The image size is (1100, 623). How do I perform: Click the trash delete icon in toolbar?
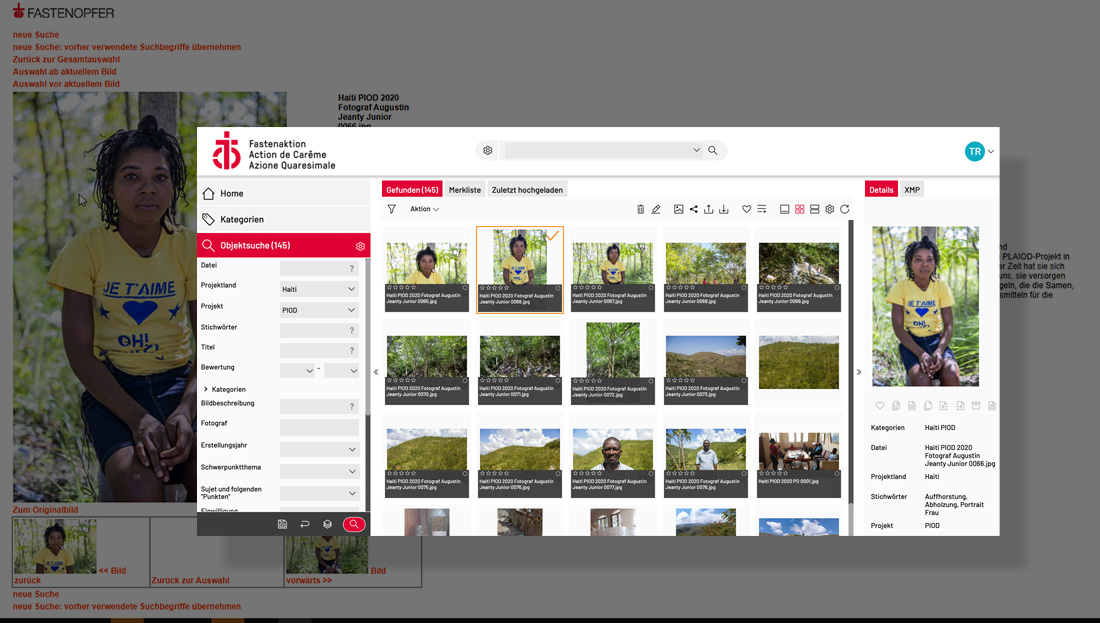point(641,210)
